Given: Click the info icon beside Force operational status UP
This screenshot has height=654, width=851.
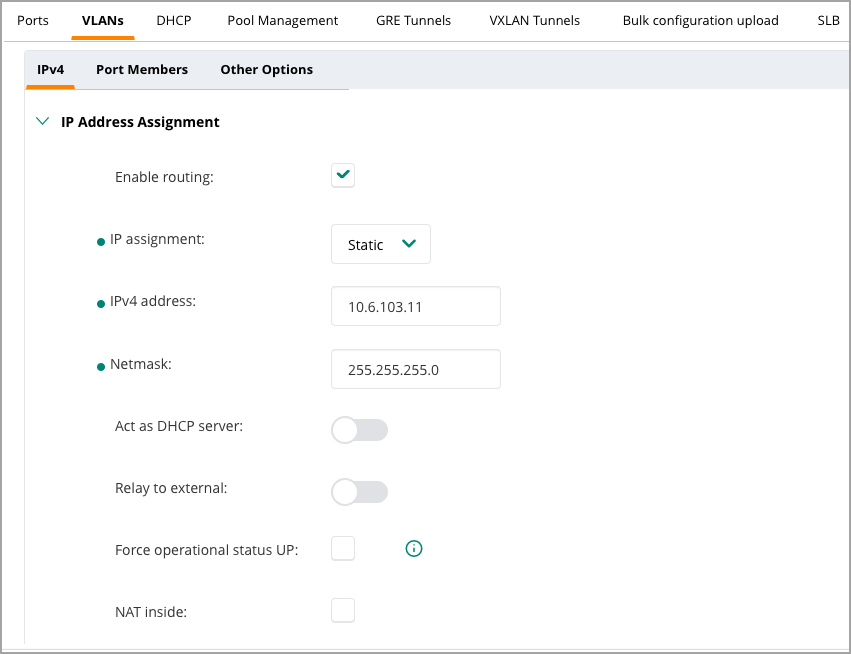Looking at the screenshot, I should pyautogui.click(x=414, y=549).
